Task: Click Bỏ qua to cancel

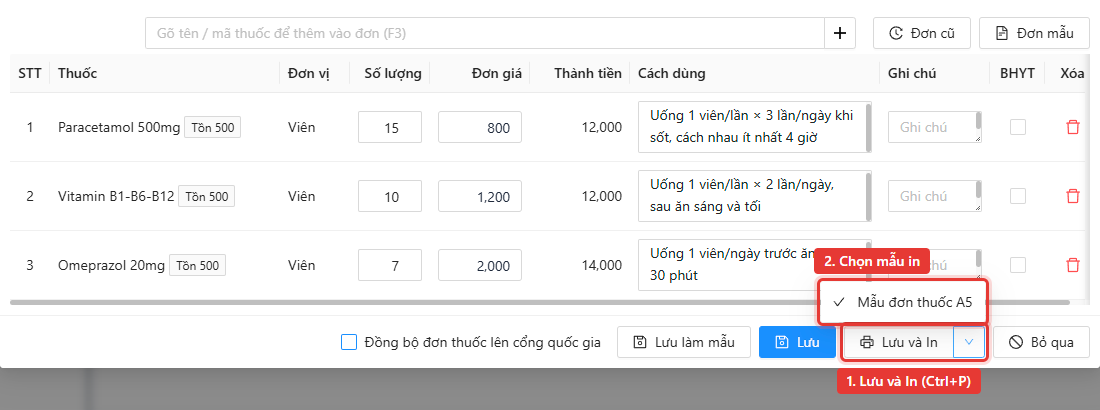Action: (1041, 342)
